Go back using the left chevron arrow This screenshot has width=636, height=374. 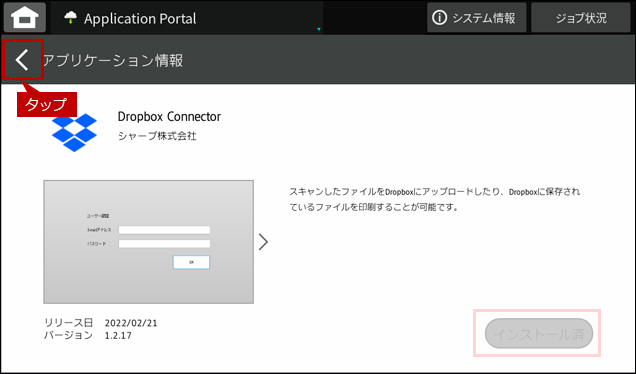22,60
